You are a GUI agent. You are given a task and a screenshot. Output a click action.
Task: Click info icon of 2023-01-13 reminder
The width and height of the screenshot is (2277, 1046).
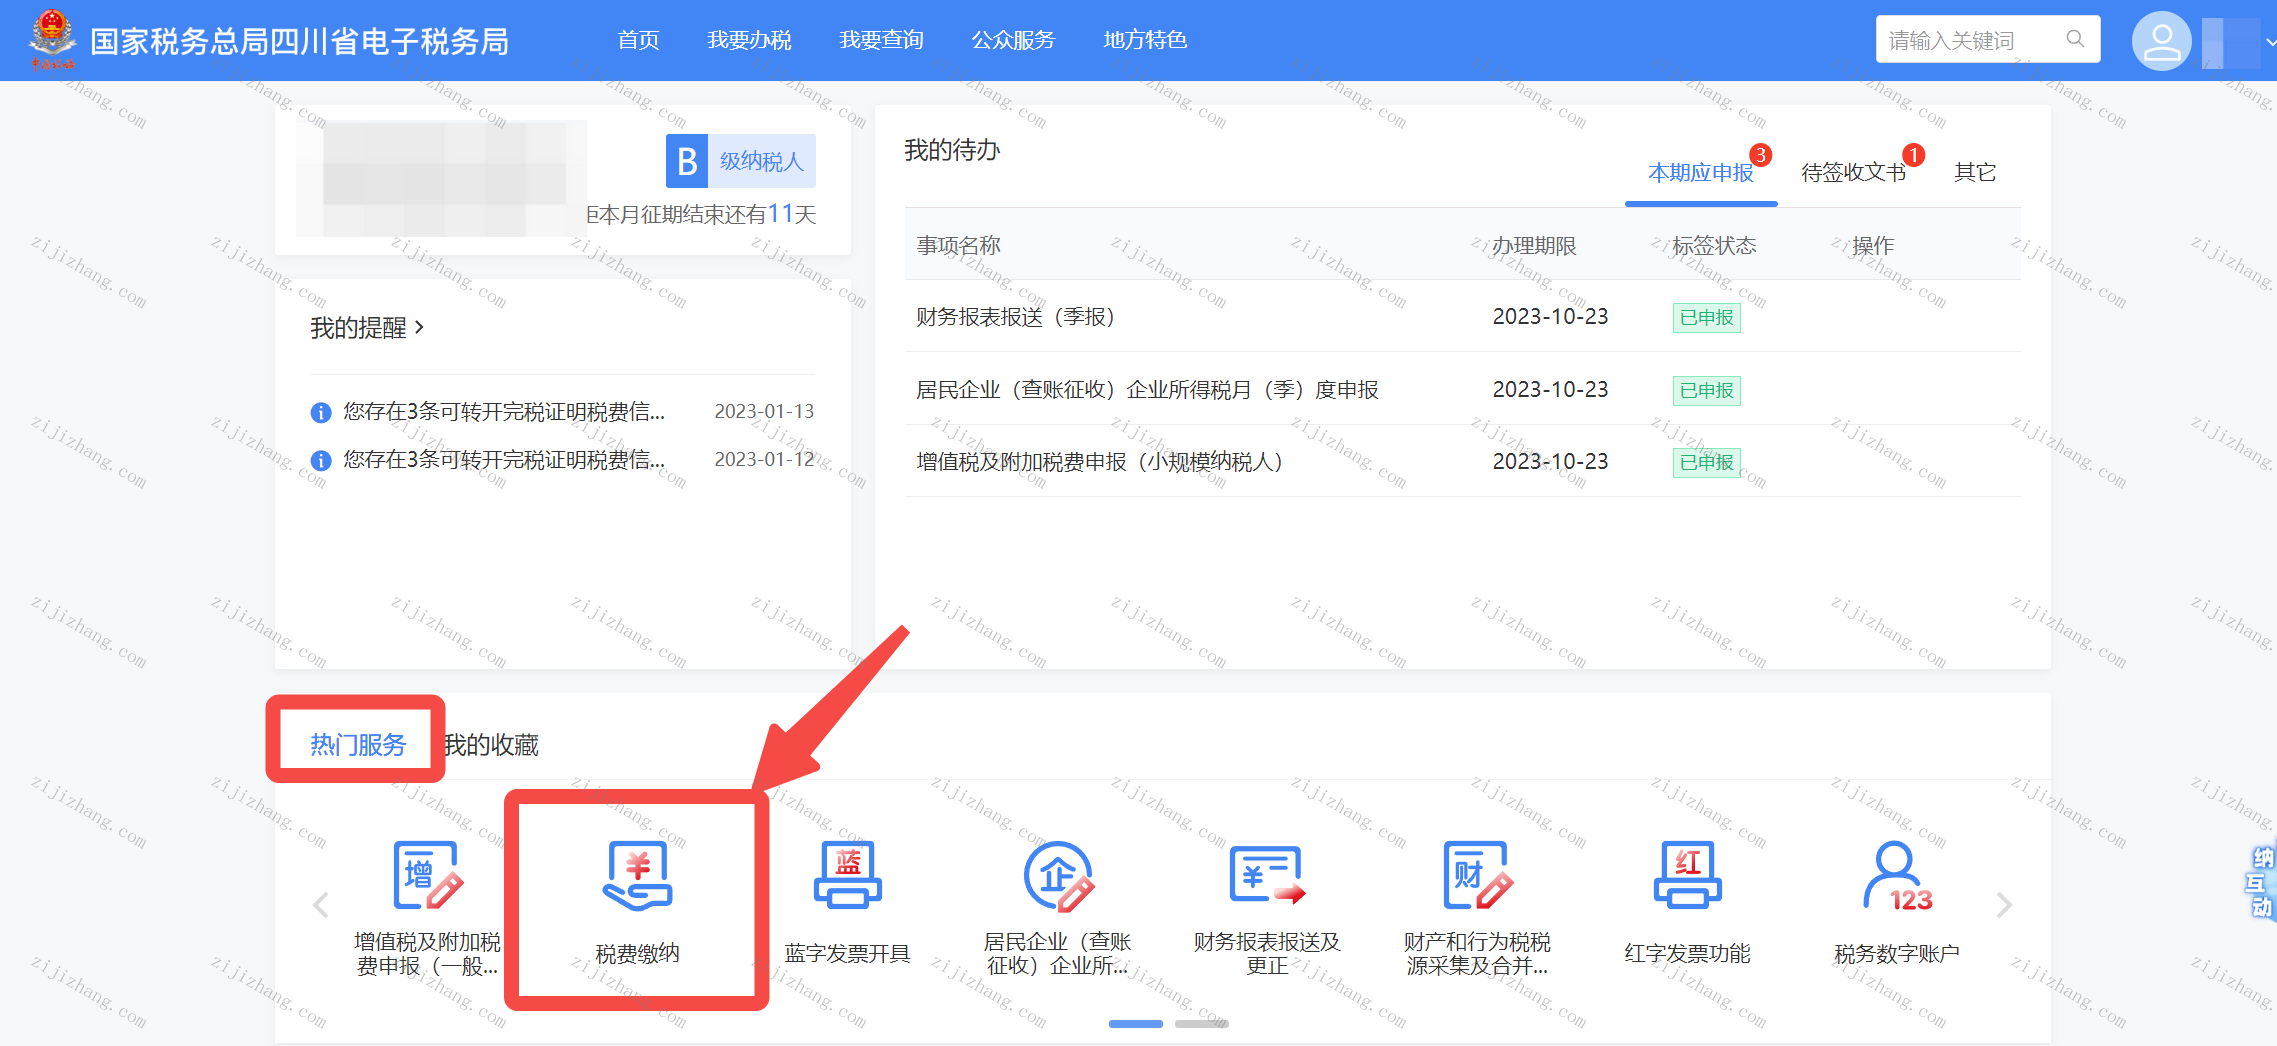[x=321, y=412]
